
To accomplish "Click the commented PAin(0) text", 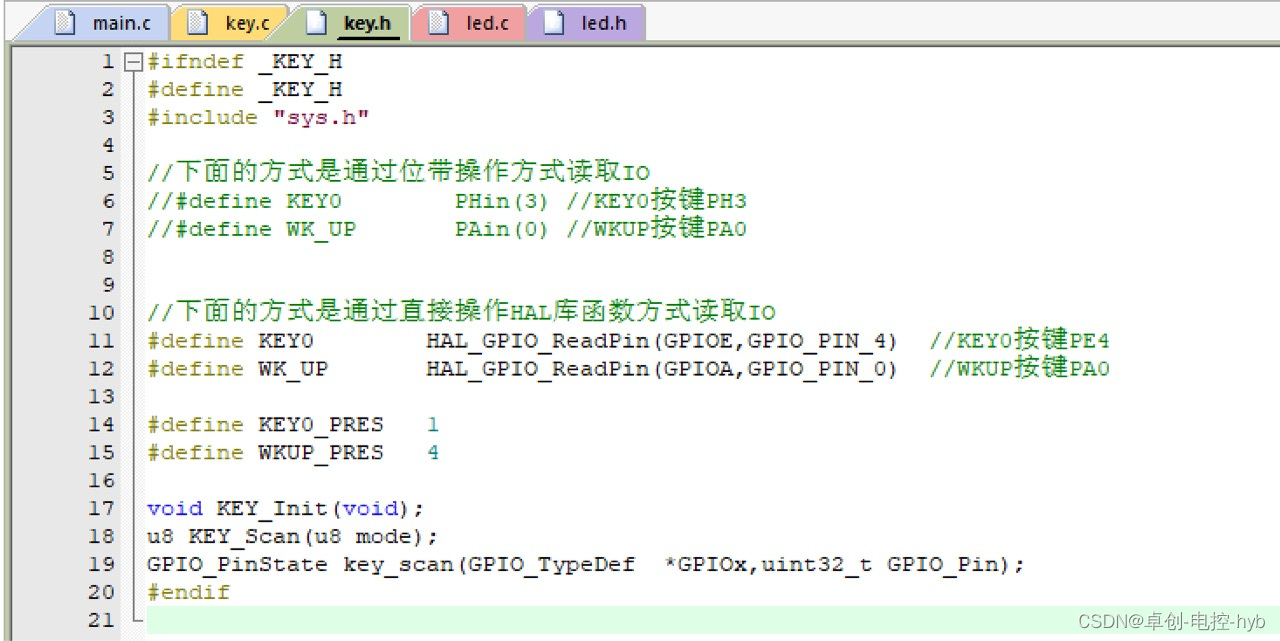I will point(503,229).
